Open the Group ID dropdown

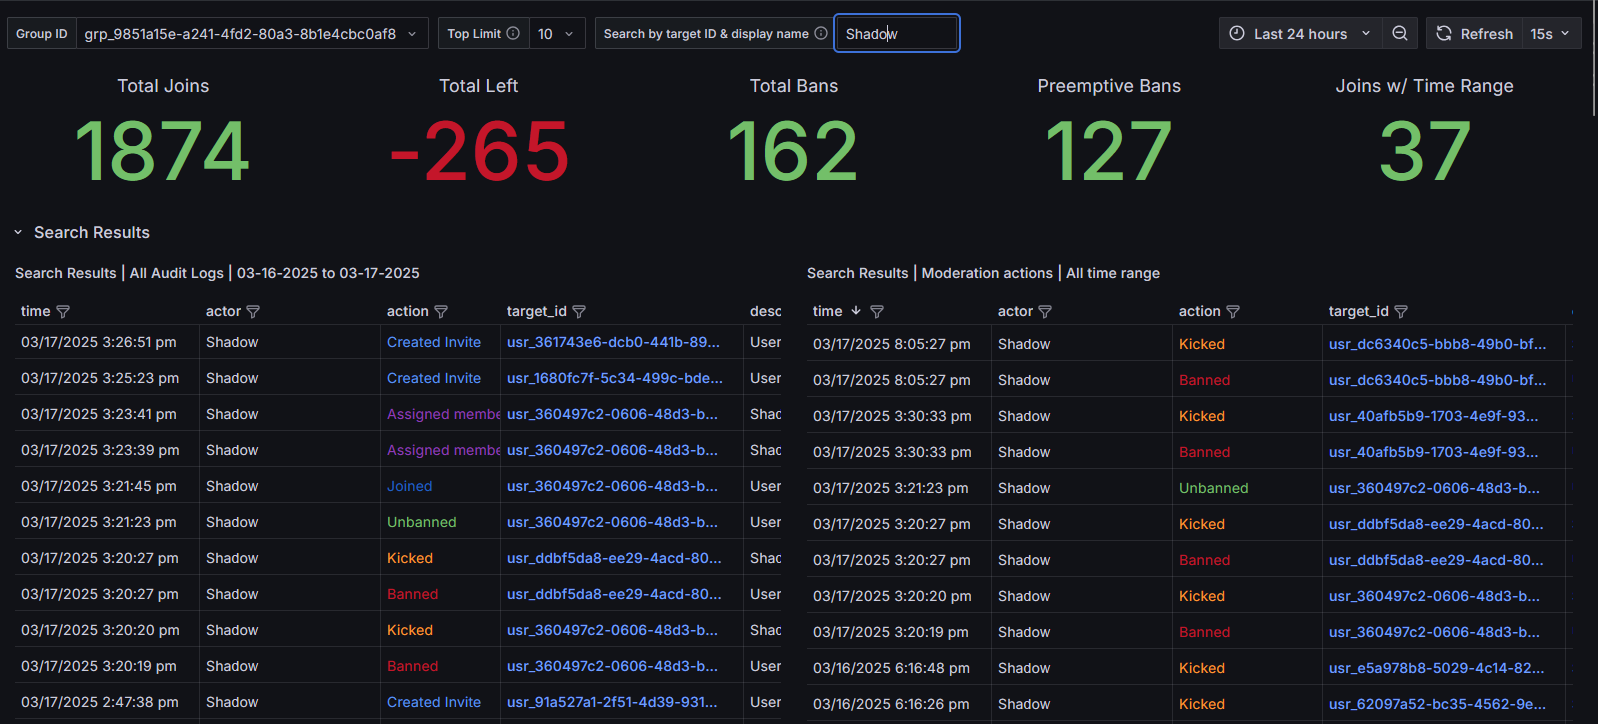(252, 33)
